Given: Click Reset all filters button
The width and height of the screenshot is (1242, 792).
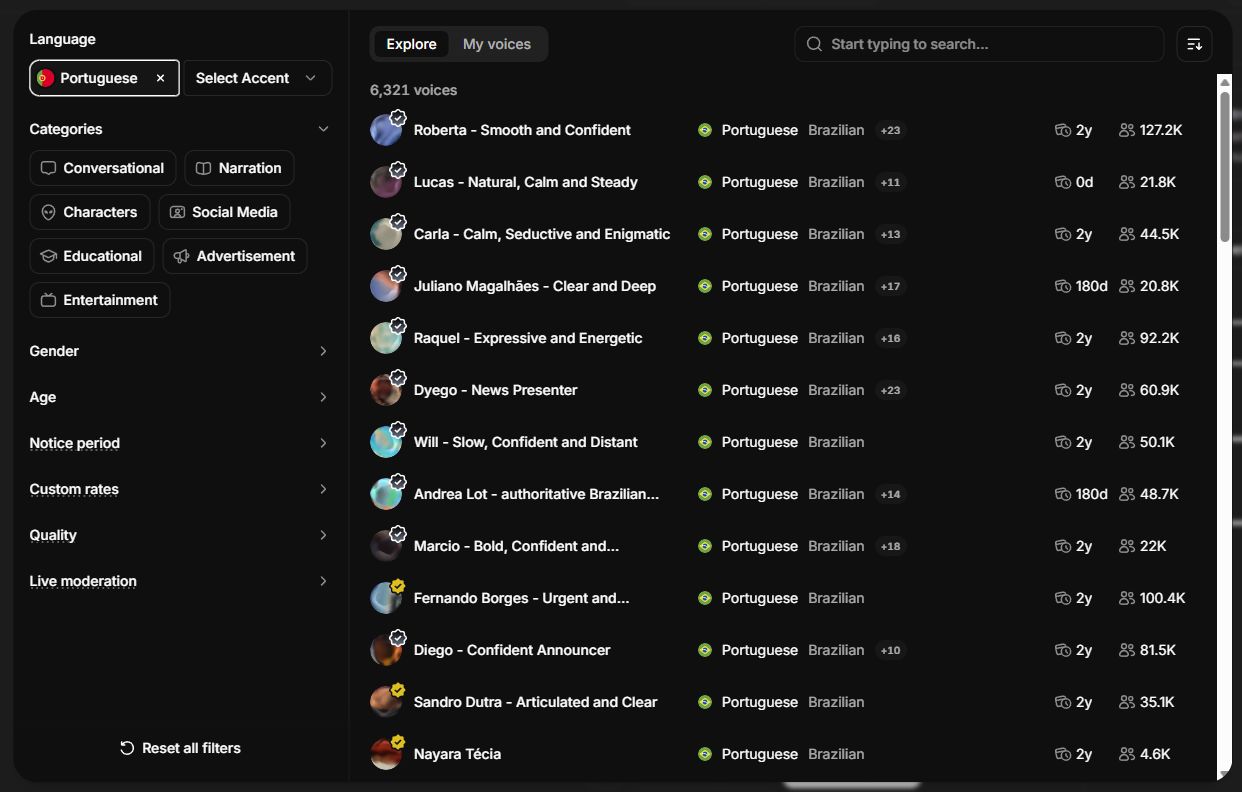Looking at the screenshot, I should [180, 748].
